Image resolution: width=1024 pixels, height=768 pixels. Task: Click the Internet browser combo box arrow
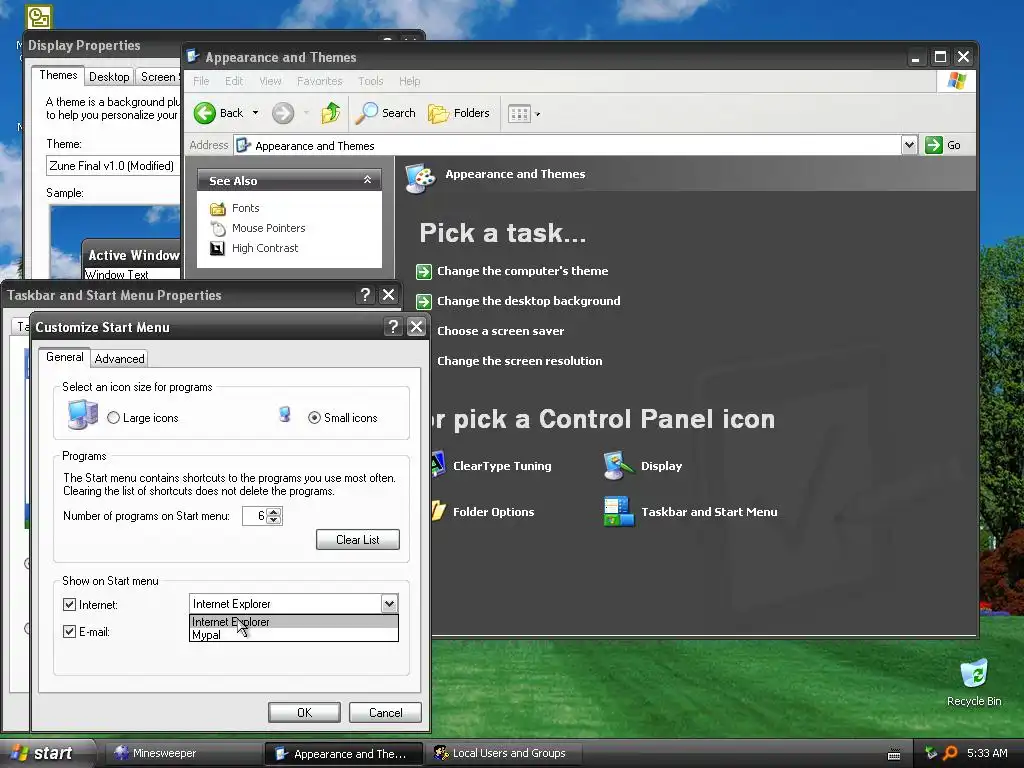[389, 603]
